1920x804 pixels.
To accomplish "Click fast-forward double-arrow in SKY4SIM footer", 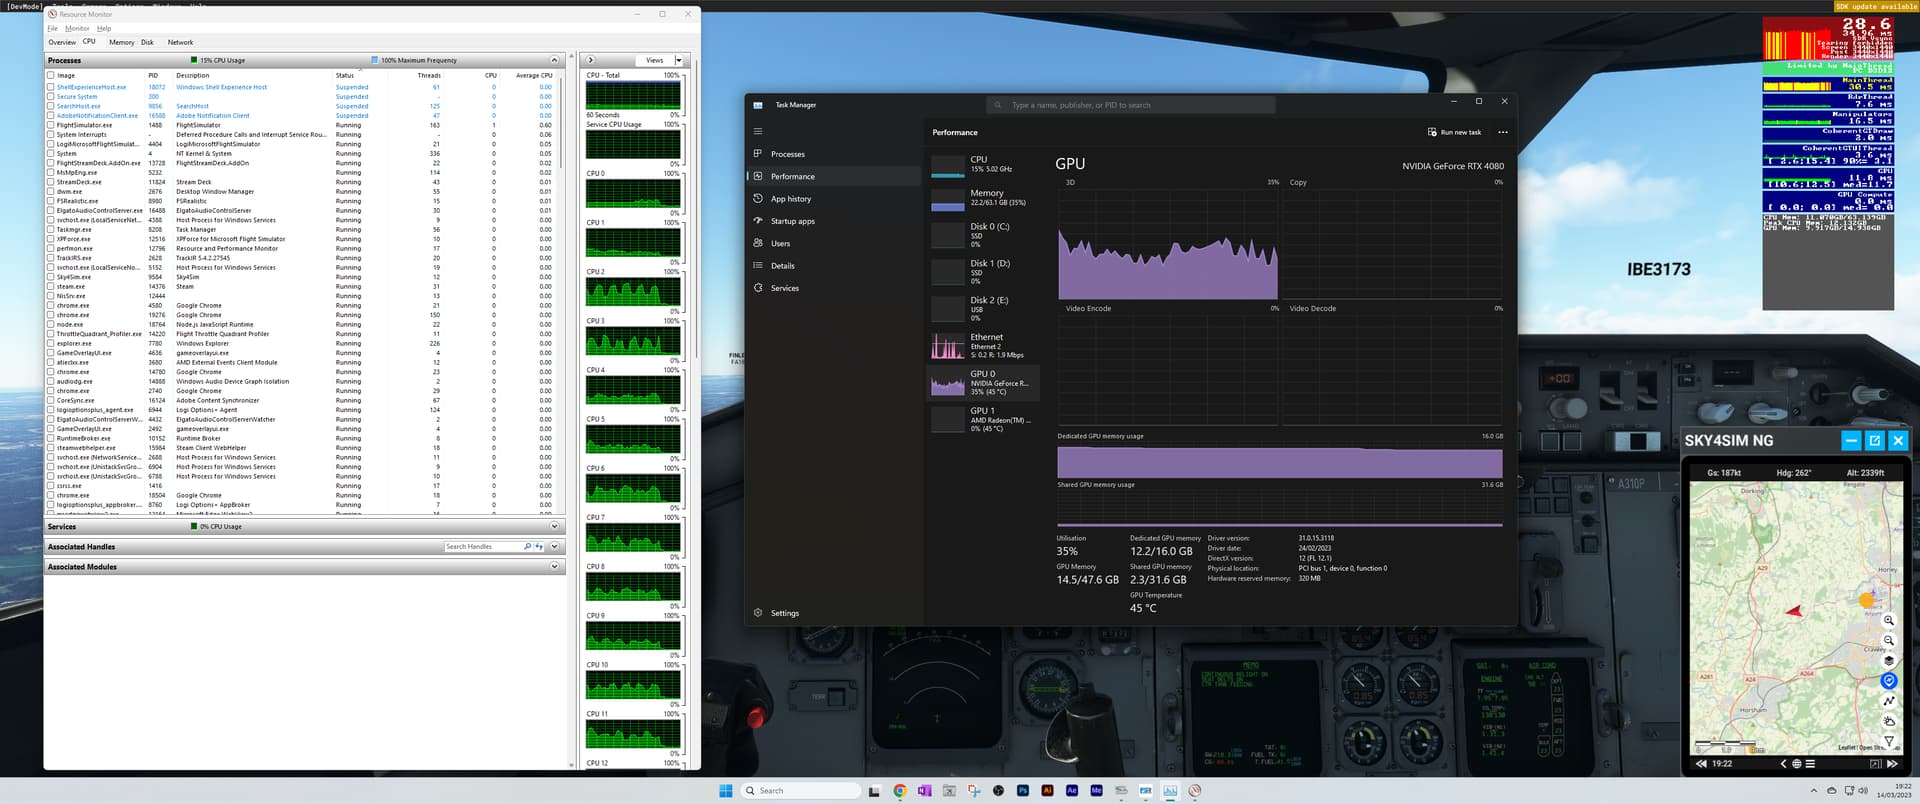I will point(1892,764).
